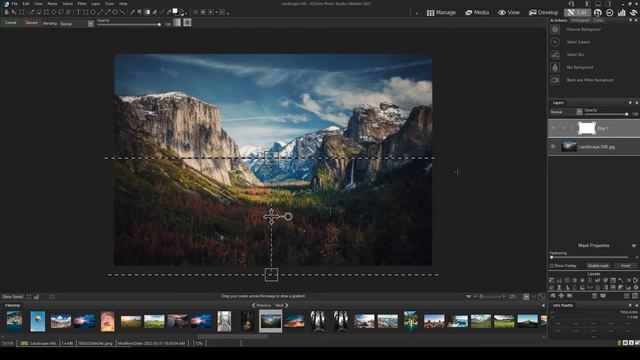Click the Commit button
640x360 pixels.
[x=11, y=23]
